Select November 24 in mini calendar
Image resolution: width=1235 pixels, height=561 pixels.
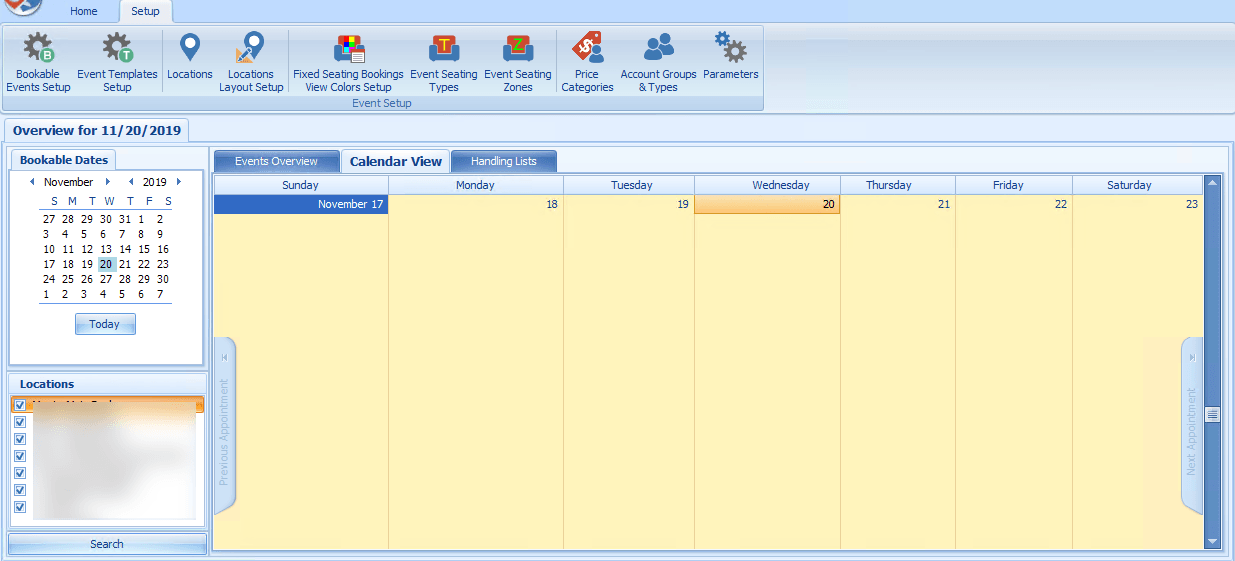49,279
